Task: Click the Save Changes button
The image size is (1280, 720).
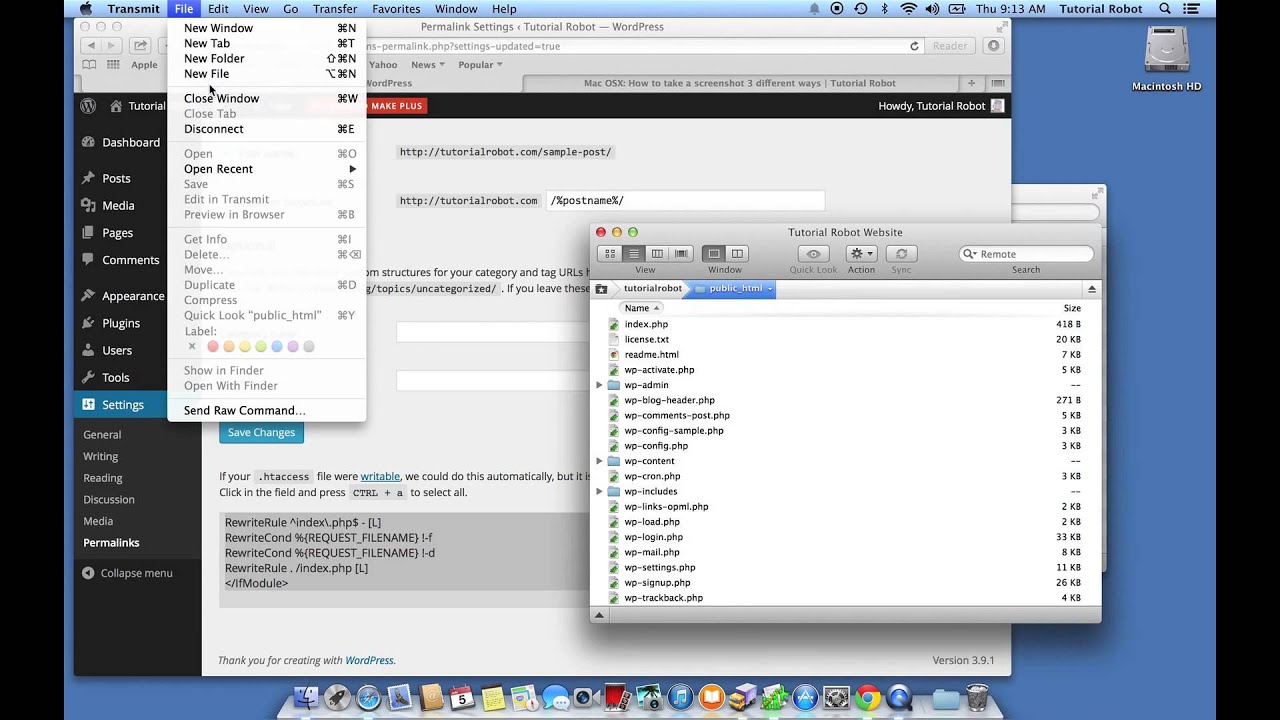Action: 261,432
